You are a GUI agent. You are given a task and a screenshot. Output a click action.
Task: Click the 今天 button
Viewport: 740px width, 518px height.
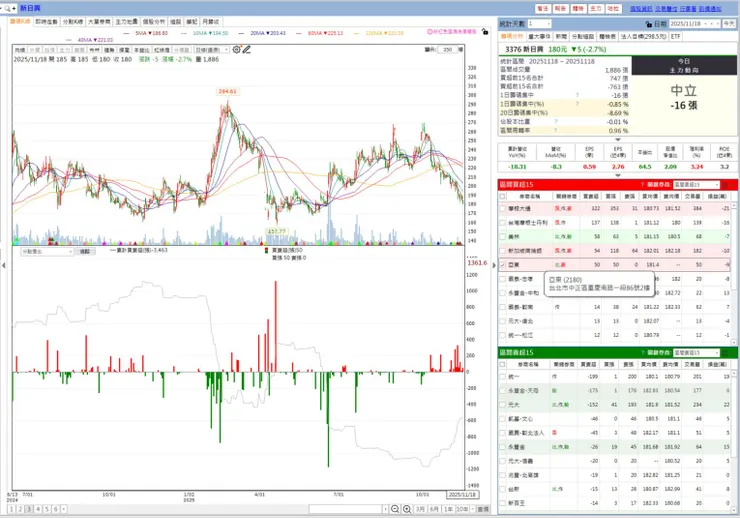point(729,24)
